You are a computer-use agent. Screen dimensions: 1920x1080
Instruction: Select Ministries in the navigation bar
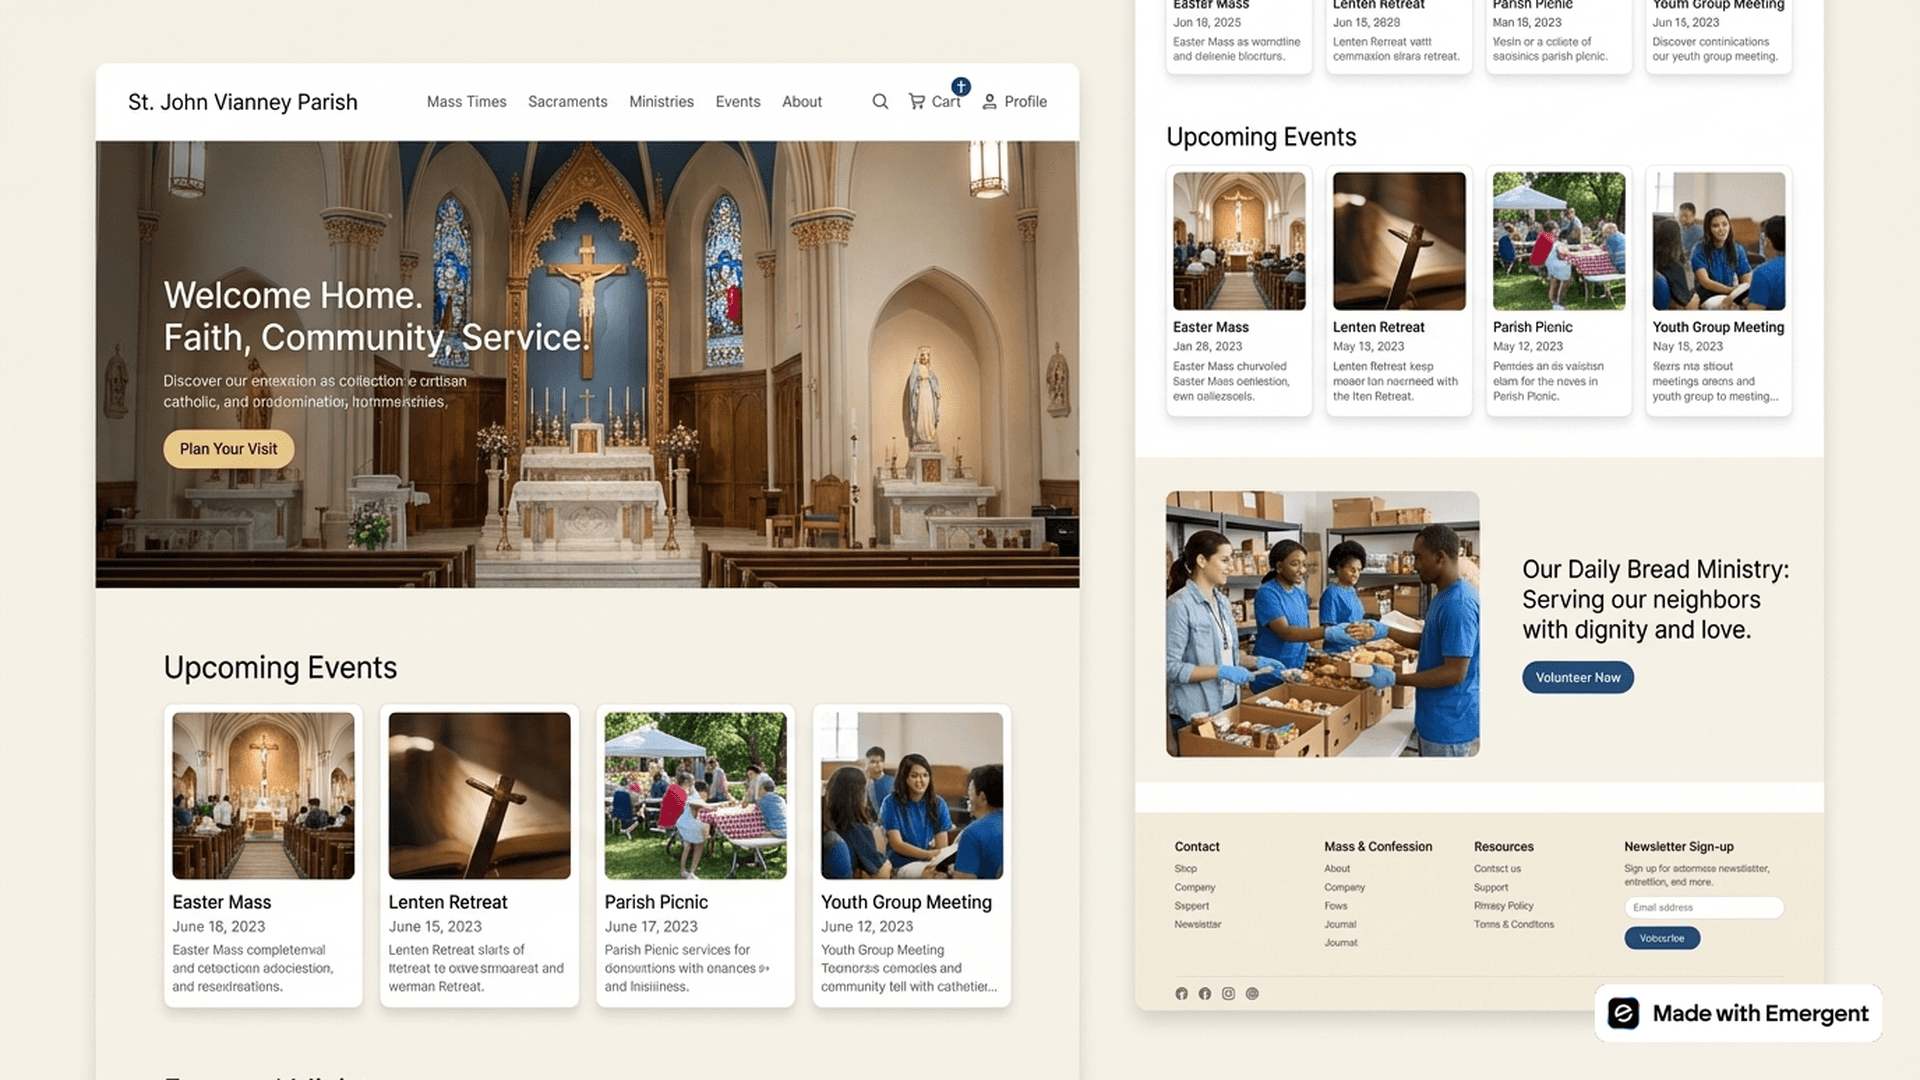(661, 101)
